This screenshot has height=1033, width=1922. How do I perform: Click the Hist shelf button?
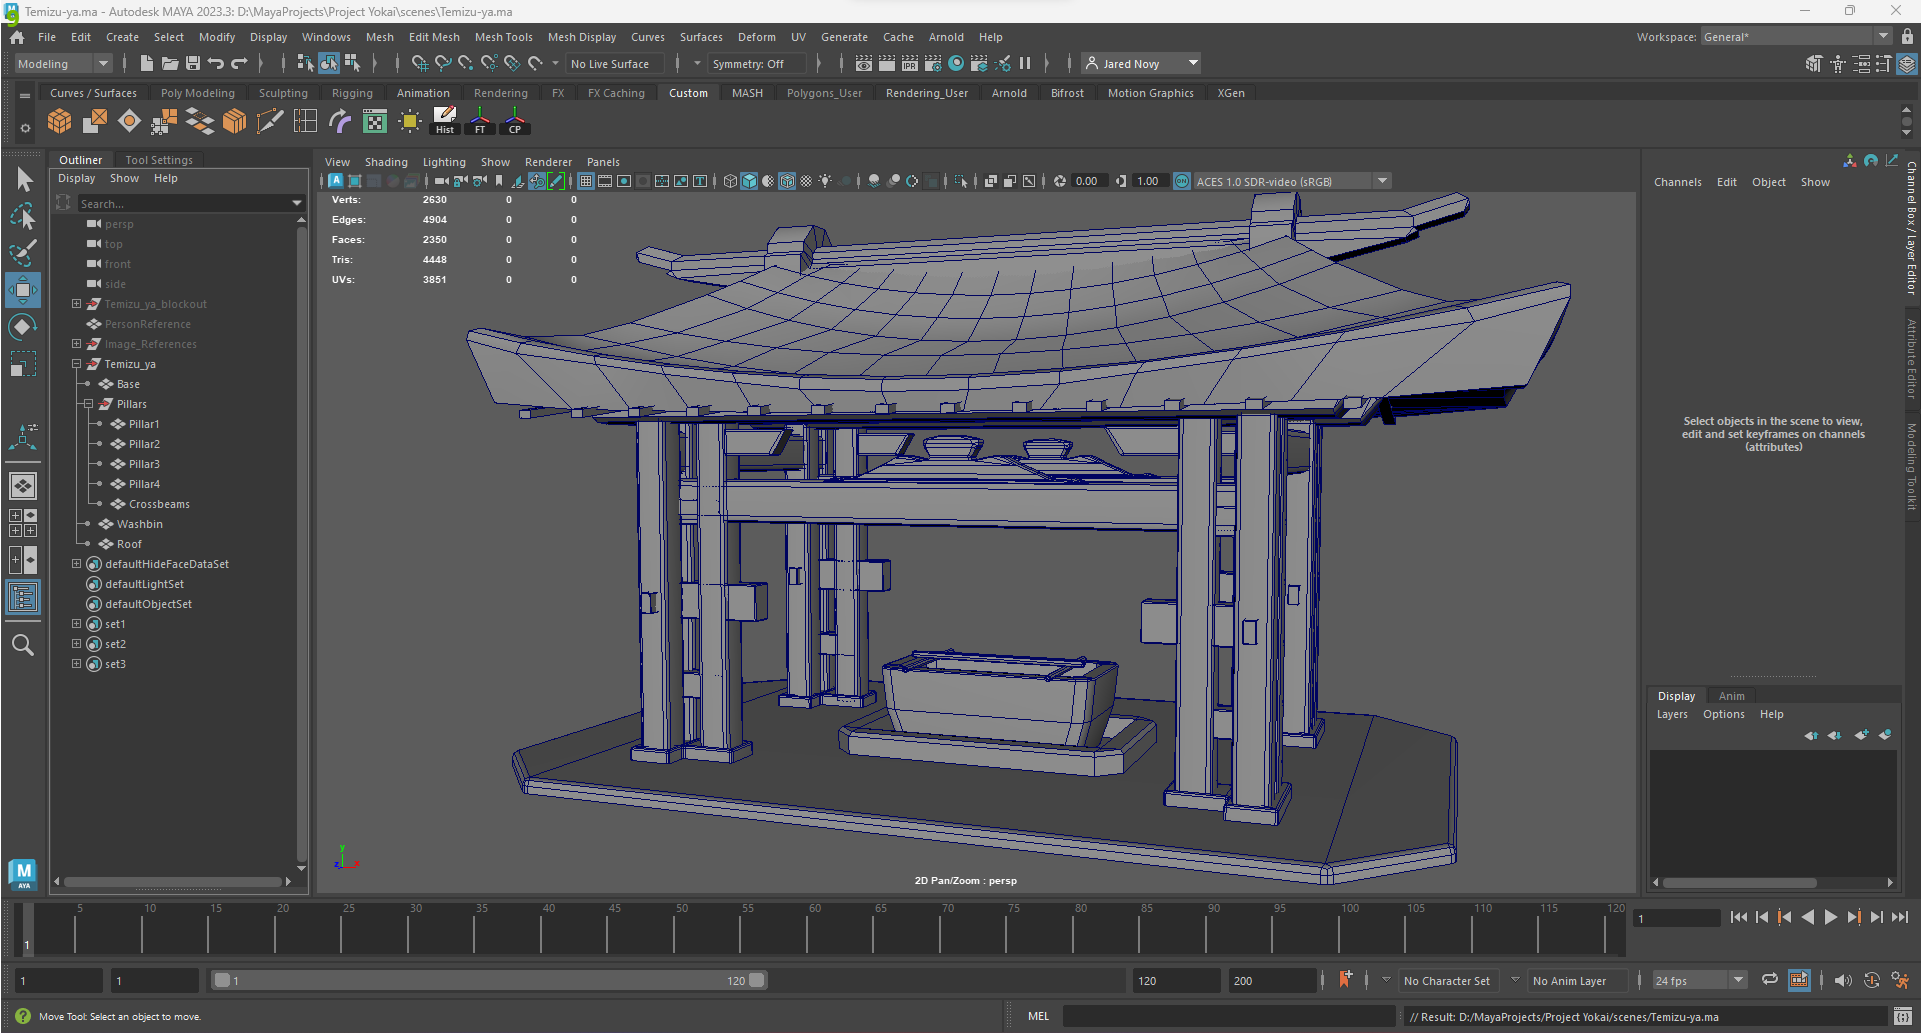point(445,121)
